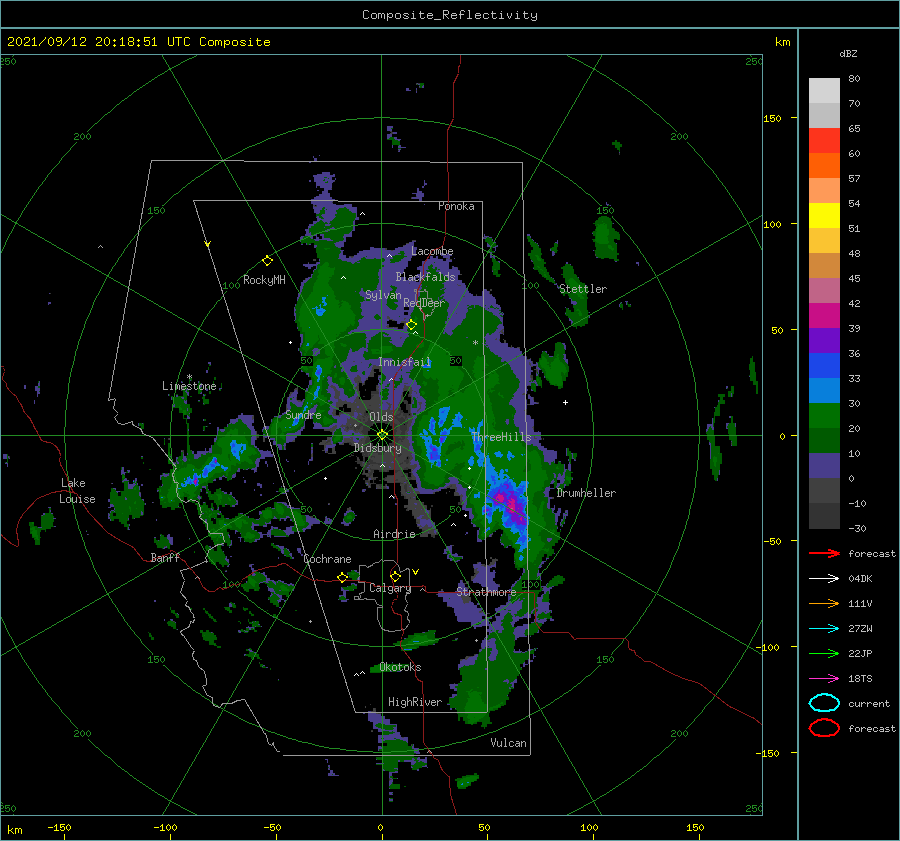Click the magenta storm core west of Drumheller
Viewport: 900px width, 841px height.
click(510, 504)
